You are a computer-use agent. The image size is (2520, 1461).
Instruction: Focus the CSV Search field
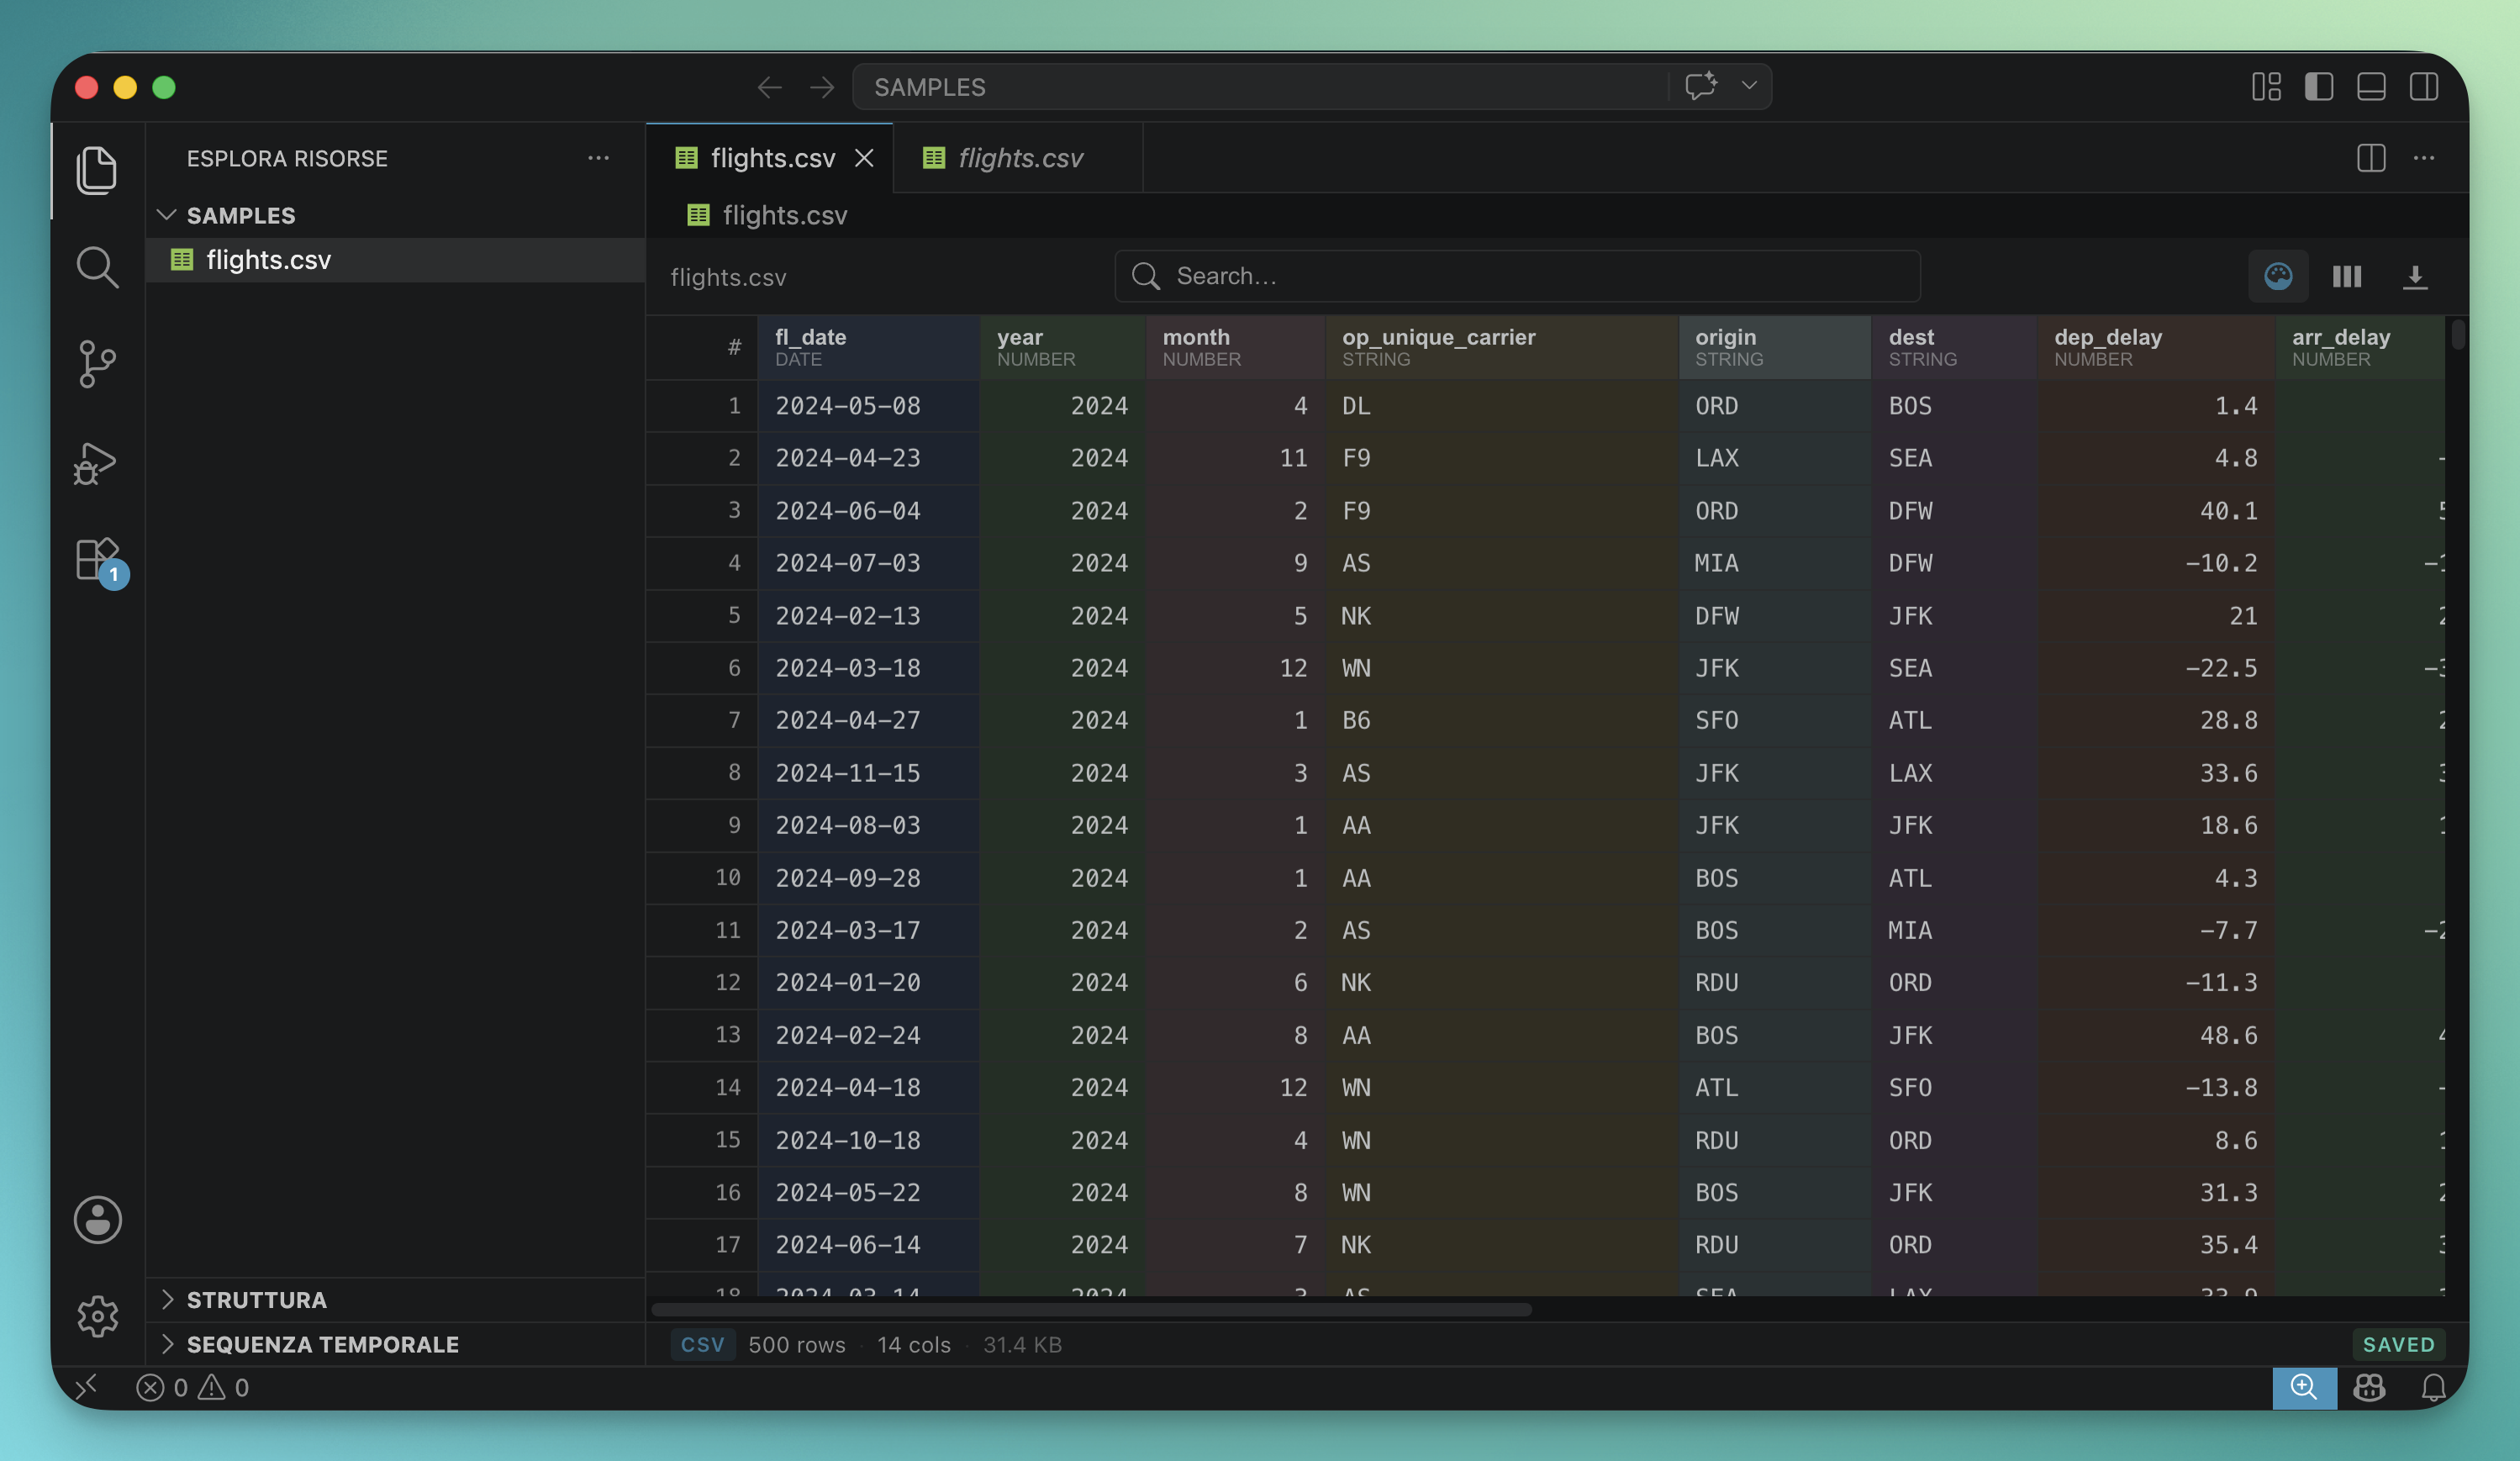tap(1517, 276)
